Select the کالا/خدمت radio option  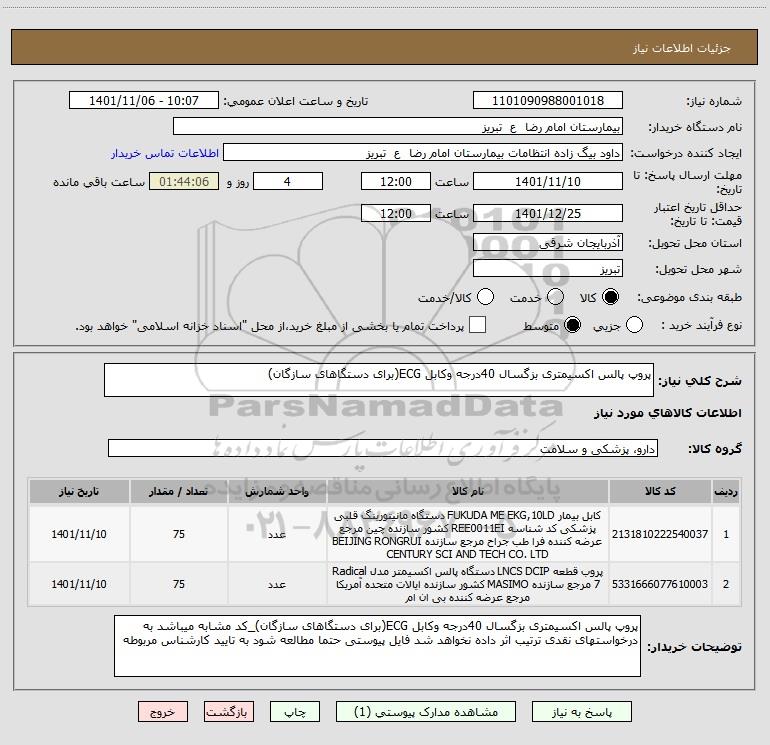click(485, 297)
